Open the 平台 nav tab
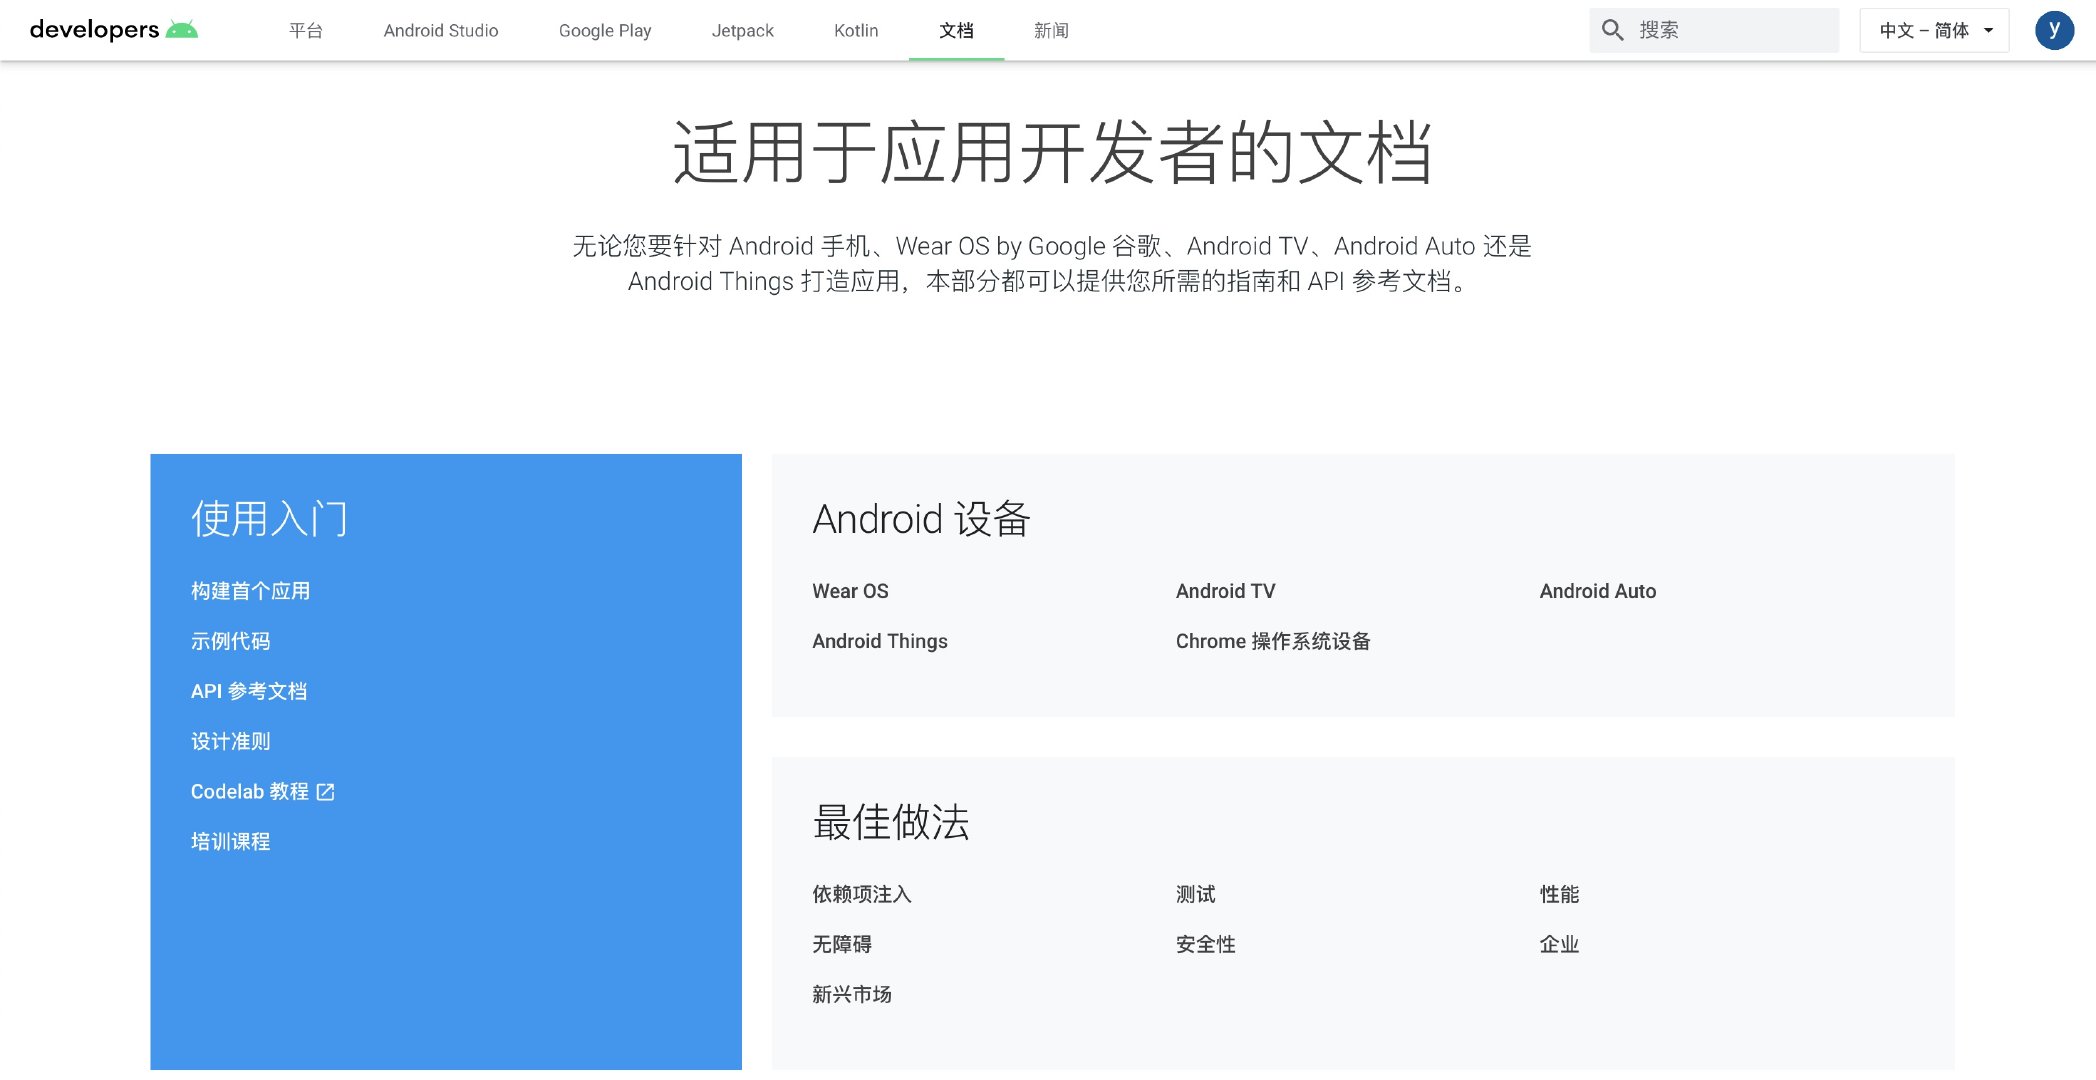The width and height of the screenshot is (2096, 1080). [306, 31]
